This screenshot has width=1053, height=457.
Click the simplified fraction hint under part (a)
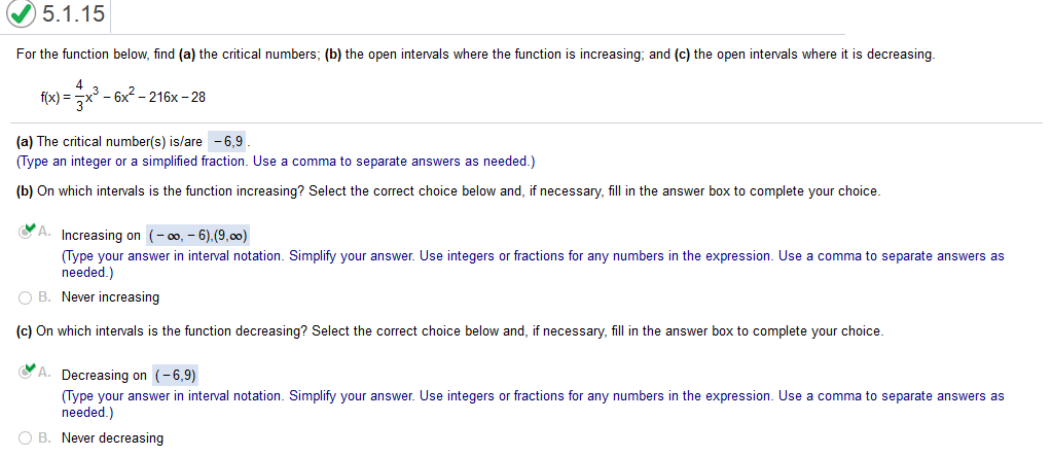(275, 162)
